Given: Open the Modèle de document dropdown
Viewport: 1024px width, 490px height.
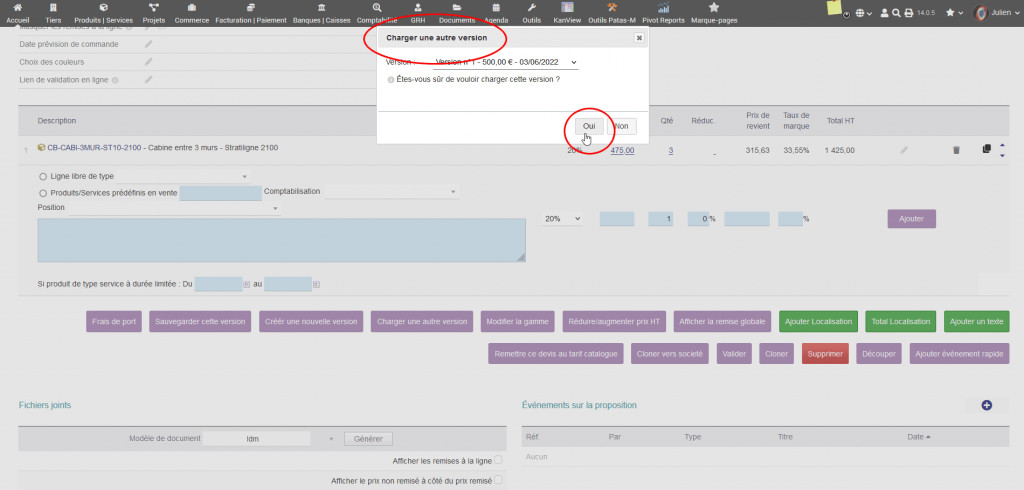Looking at the screenshot, I should (x=270, y=438).
